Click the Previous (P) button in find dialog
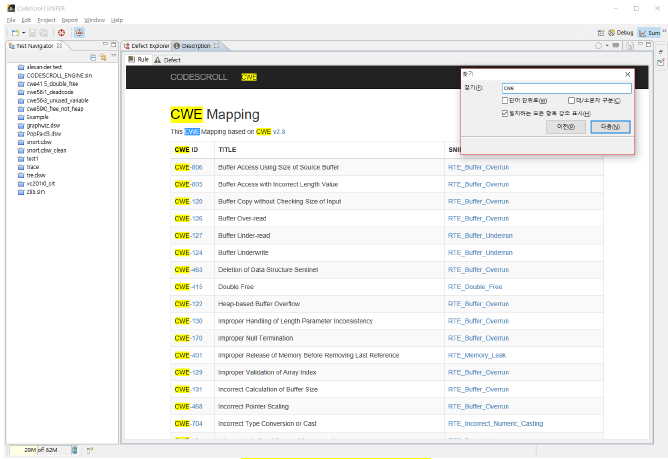This screenshot has height=459, width=668. pyautogui.click(x=566, y=127)
